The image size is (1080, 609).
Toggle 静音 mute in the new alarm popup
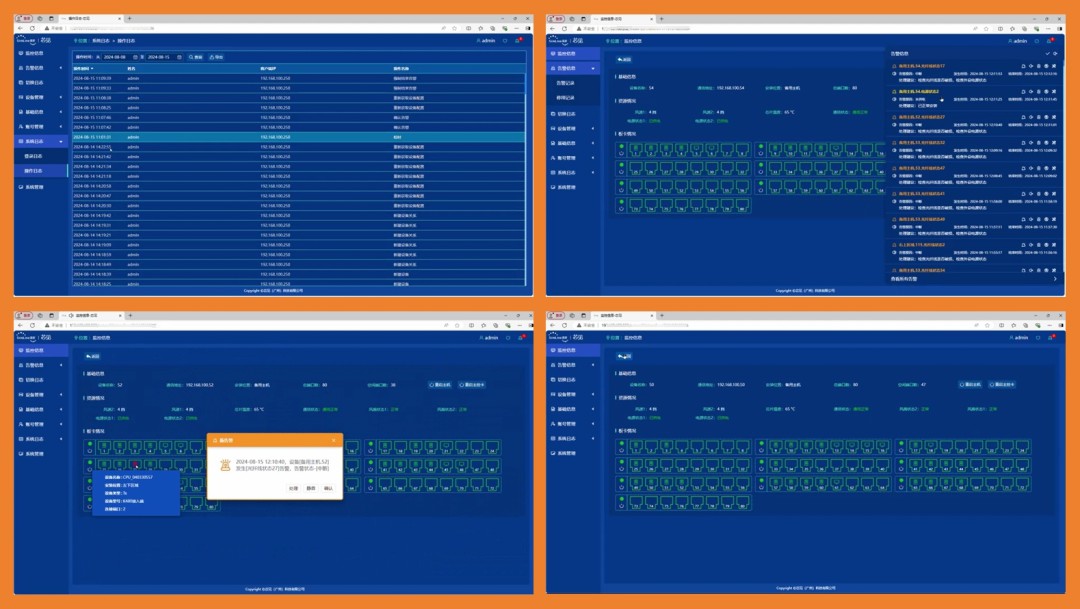(x=310, y=488)
